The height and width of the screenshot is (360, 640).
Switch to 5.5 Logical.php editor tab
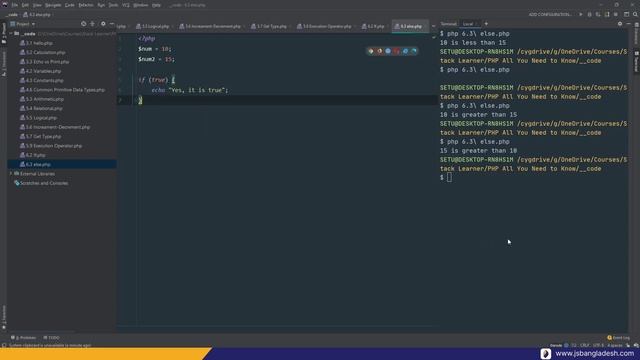153,27
